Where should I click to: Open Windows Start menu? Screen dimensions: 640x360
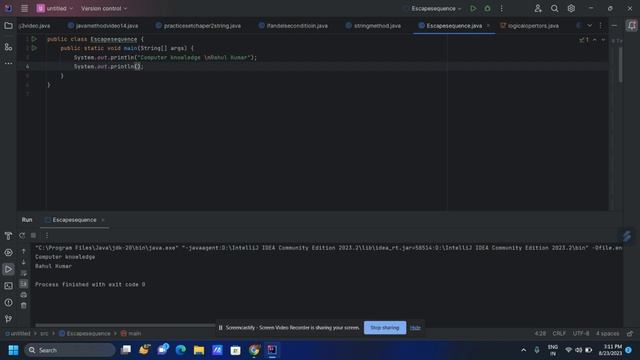13,350
